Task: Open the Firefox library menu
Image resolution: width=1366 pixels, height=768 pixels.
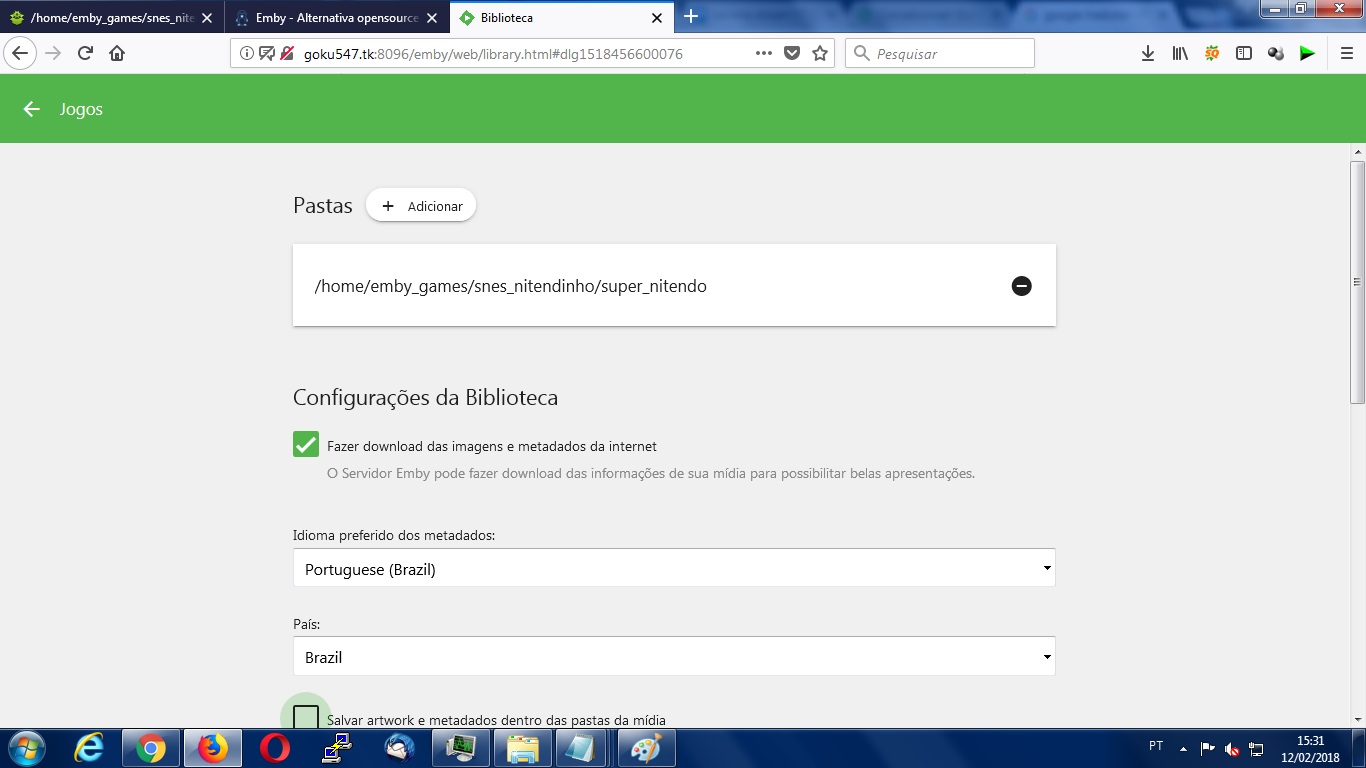Action: point(1180,54)
